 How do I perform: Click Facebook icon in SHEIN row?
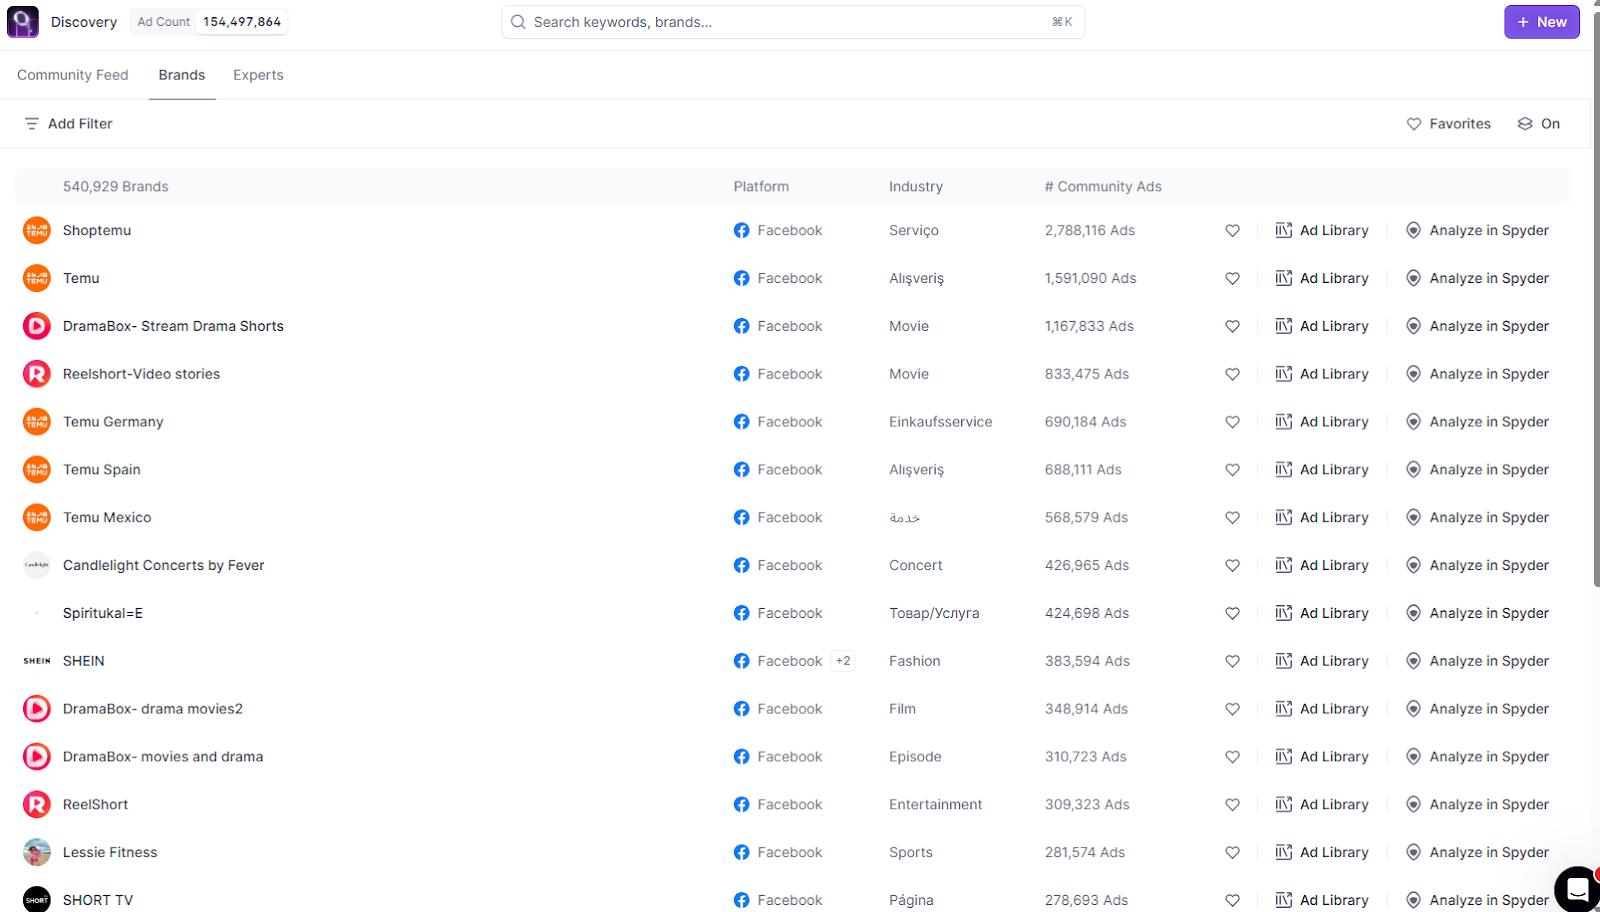741,661
